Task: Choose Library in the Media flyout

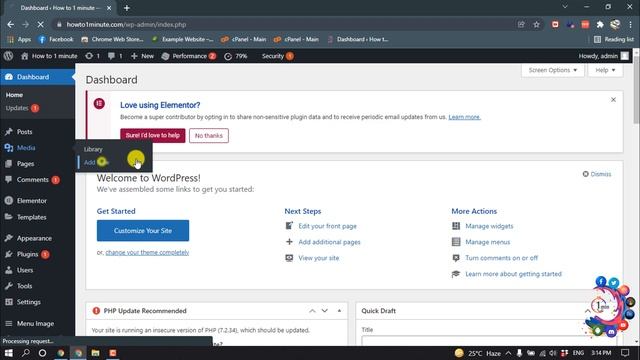Action: [93, 149]
